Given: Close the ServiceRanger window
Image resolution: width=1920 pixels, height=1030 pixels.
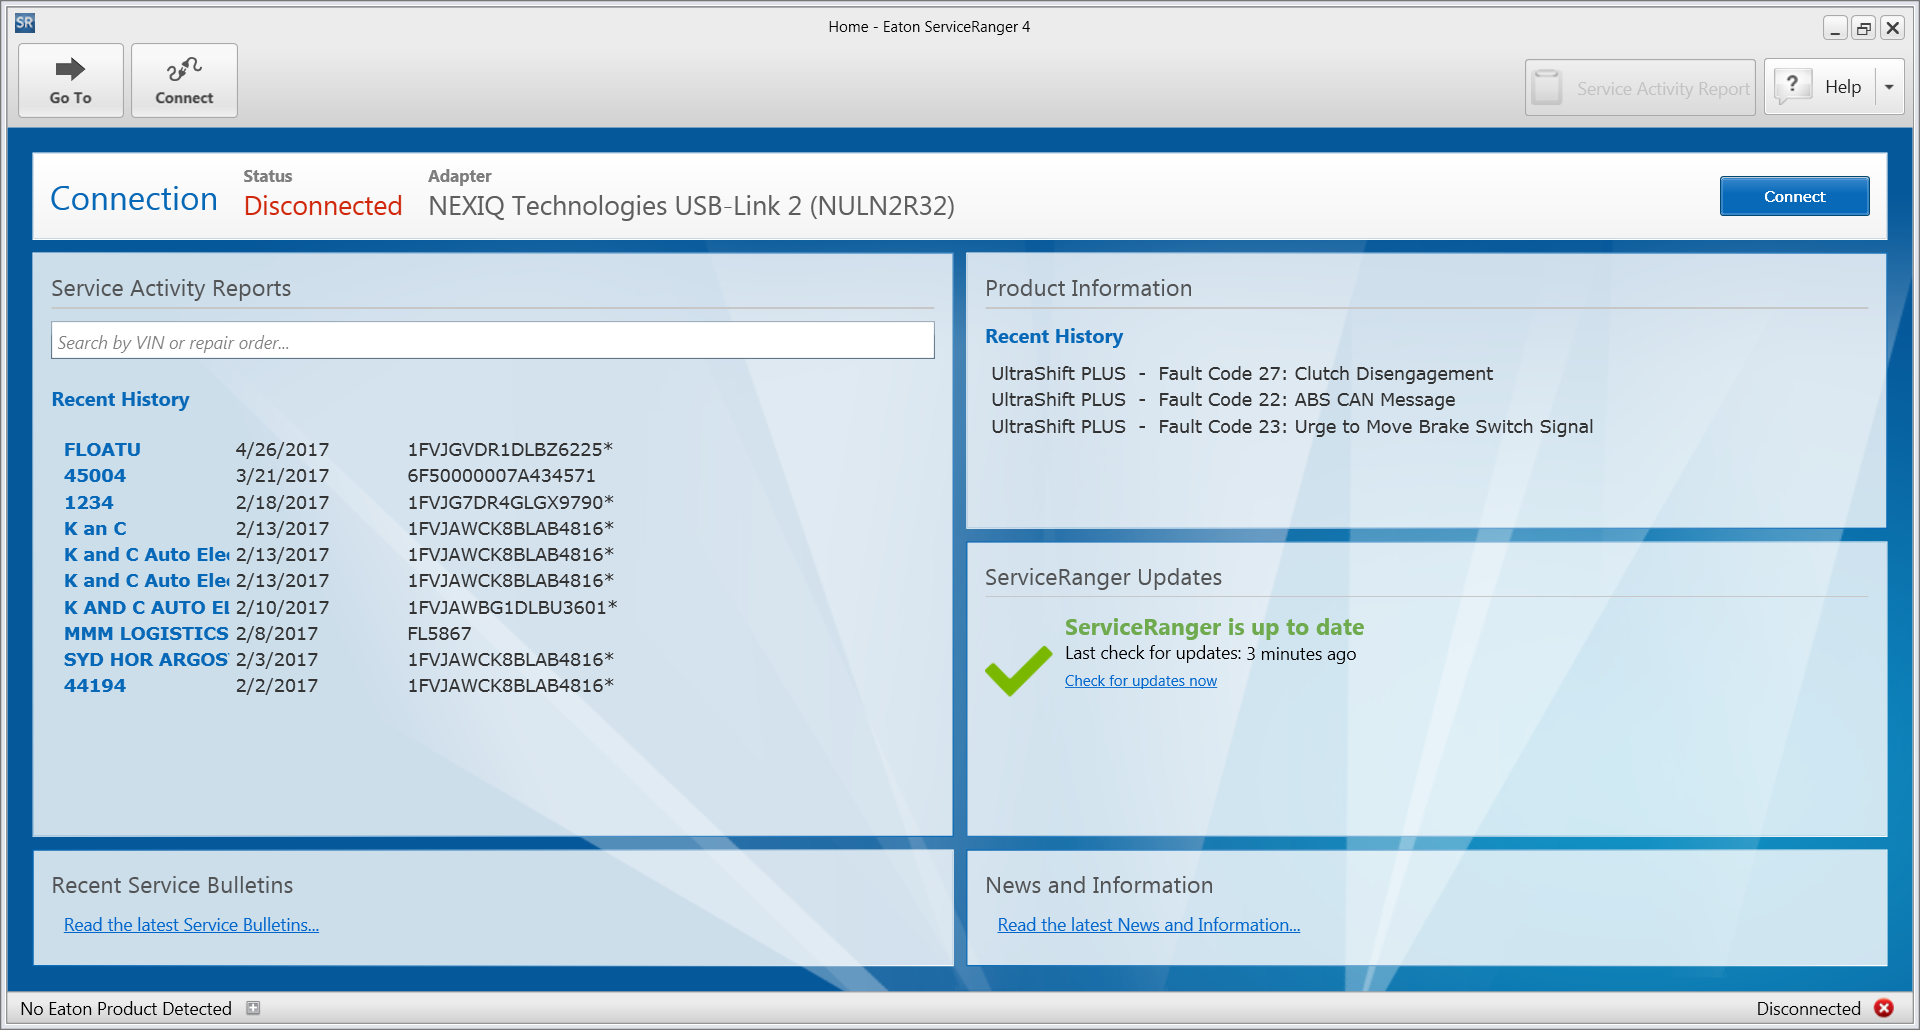Looking at the screenshot, I should (x=1893, y=28).
